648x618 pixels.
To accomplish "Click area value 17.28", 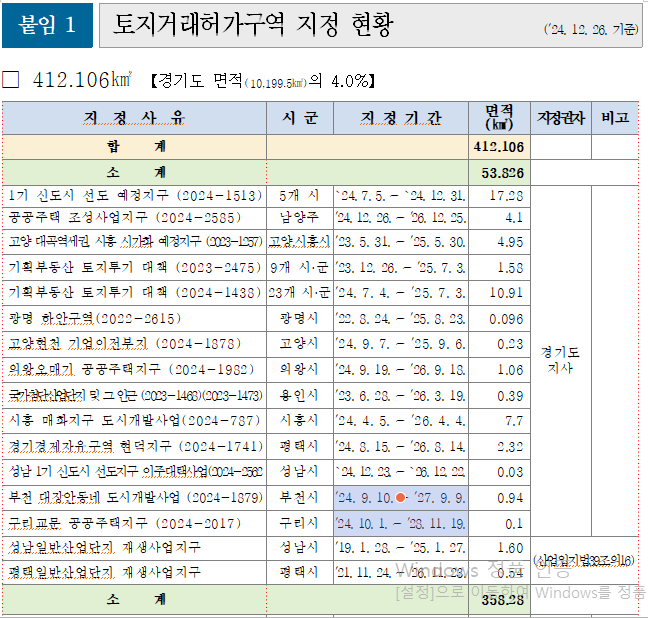I will [x=499, y=196].
